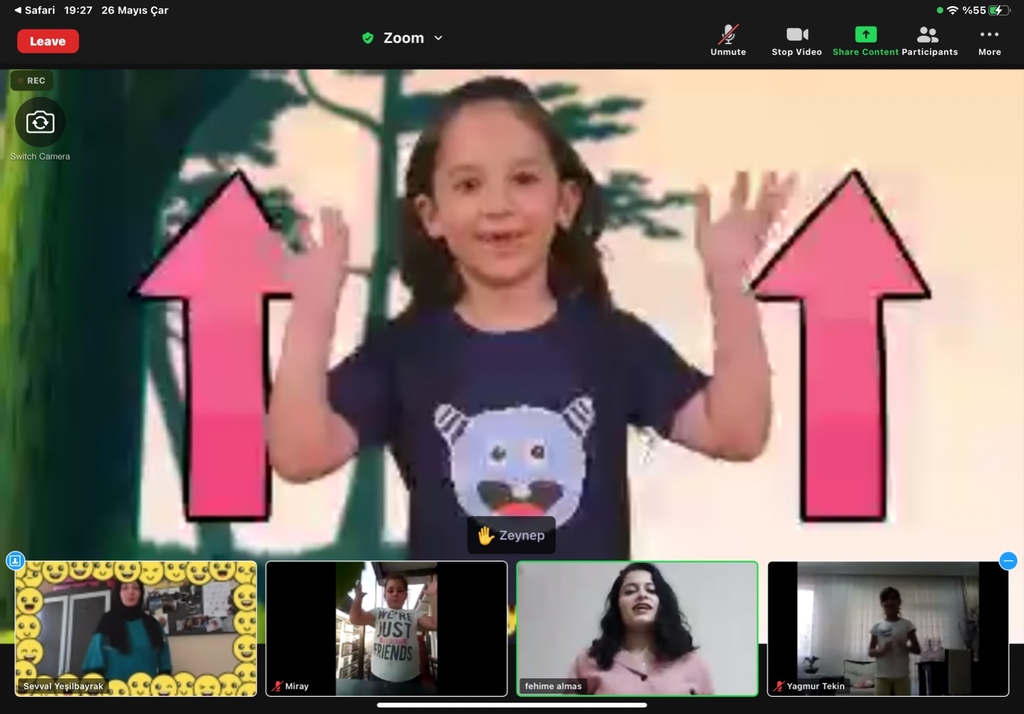The width and height of the screenshot is (1024, 714).
Task: Stop Video camera toggle
Action: 796,40
